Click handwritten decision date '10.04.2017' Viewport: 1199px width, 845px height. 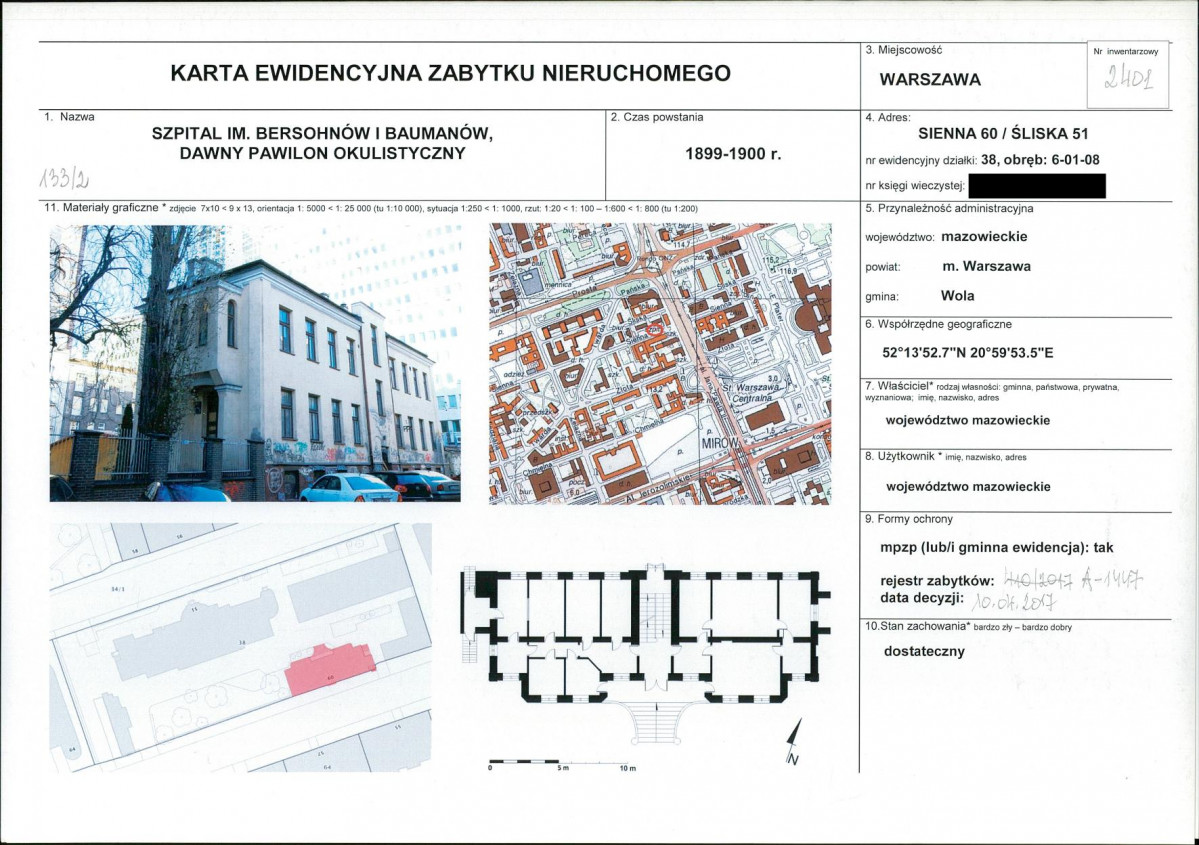point(1013,603)
